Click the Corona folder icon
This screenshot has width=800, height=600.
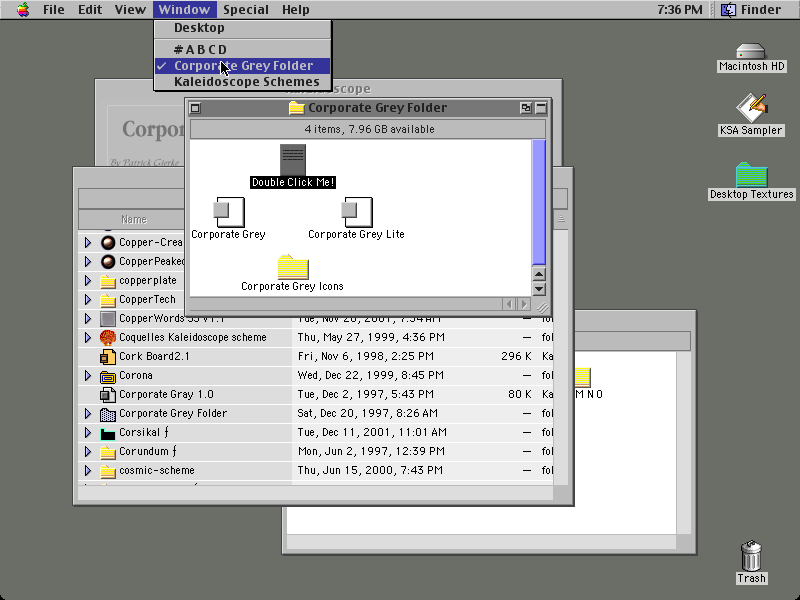click(108, 376)
